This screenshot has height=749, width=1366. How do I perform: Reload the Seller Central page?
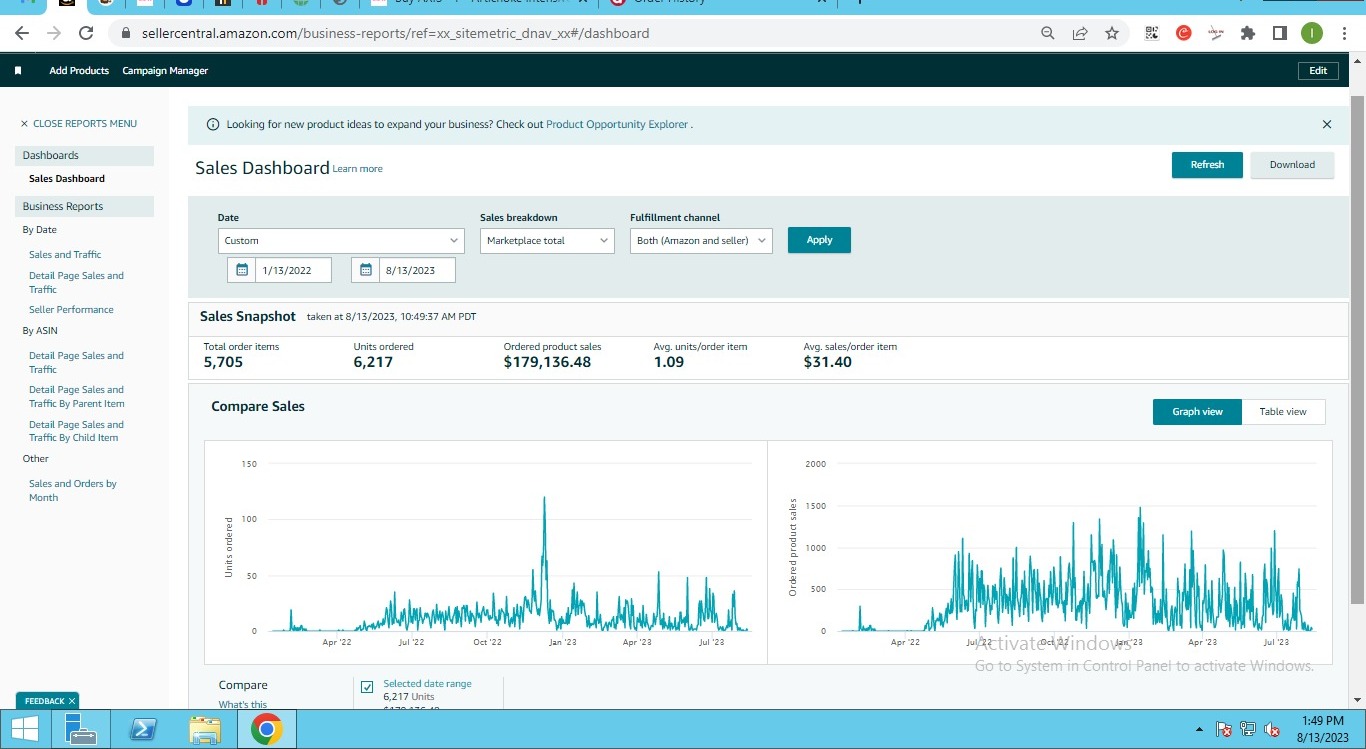point(86,33)
